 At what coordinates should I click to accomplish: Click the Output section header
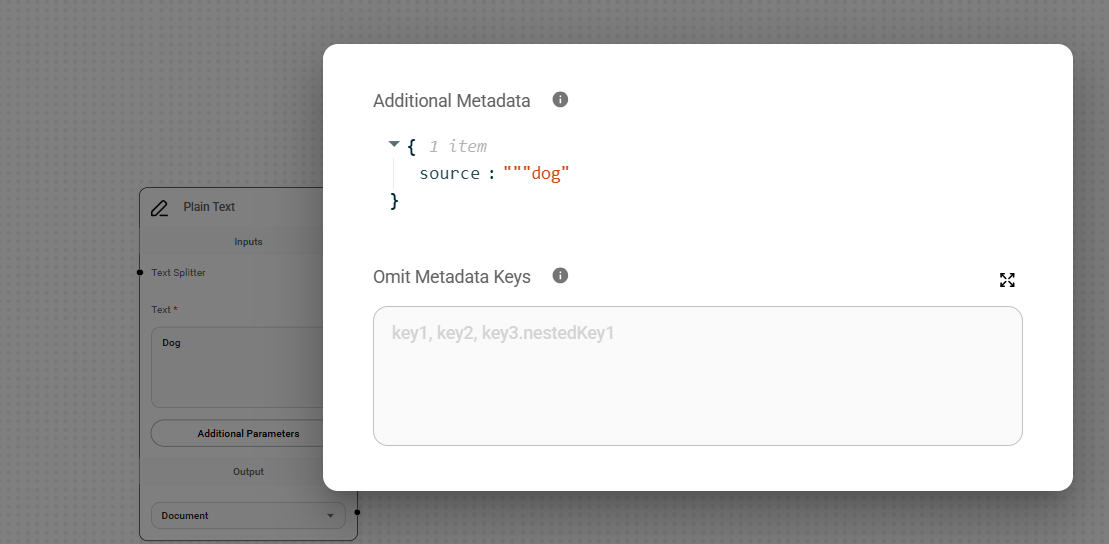click(x=248, y=472)
